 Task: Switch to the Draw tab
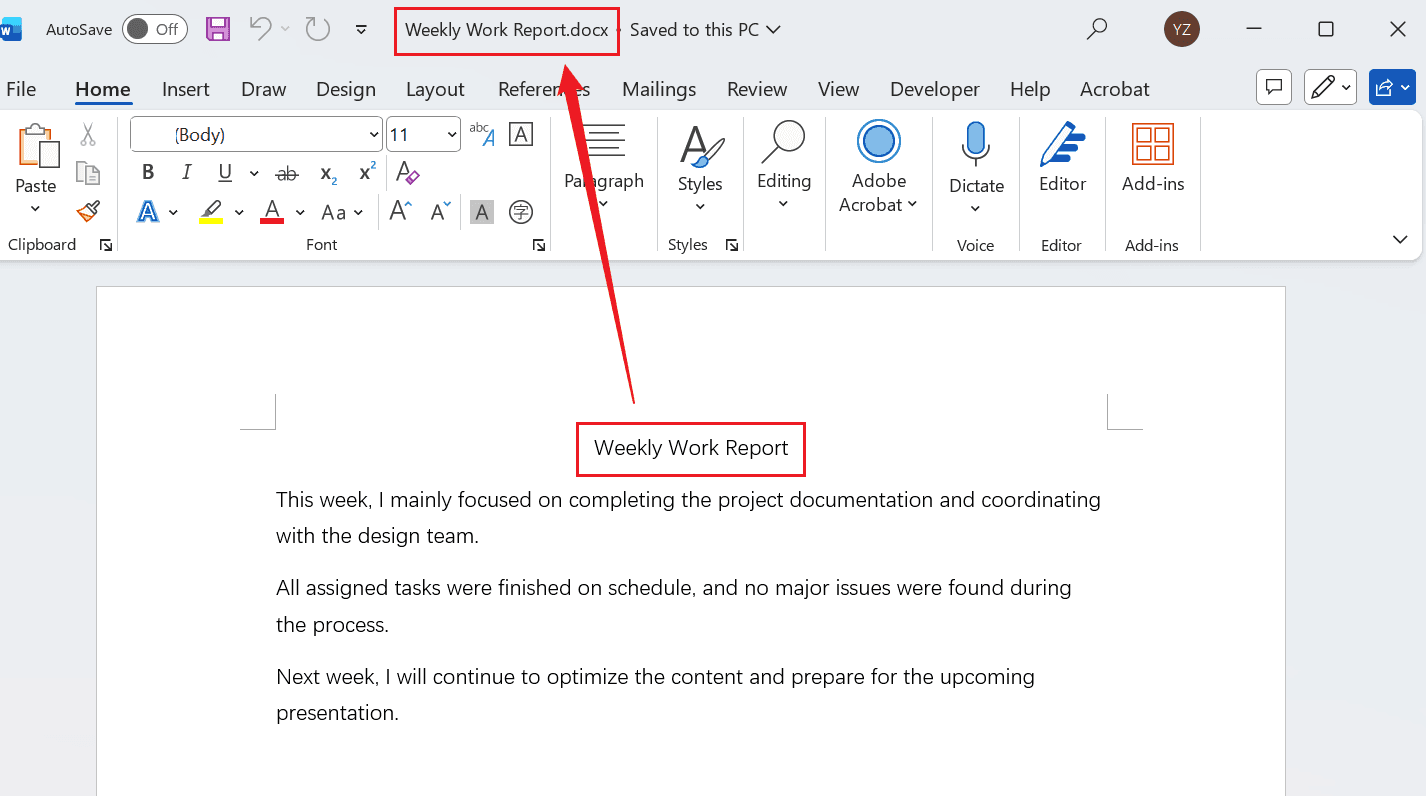coord(264,89)
